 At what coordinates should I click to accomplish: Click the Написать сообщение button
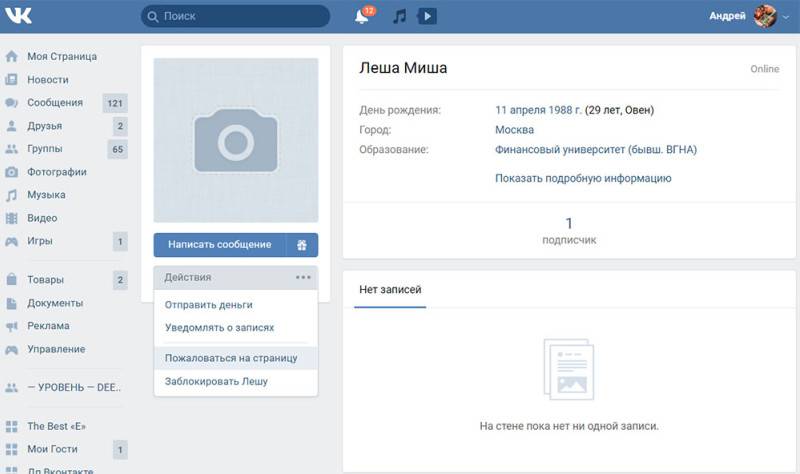click(219, 245)
